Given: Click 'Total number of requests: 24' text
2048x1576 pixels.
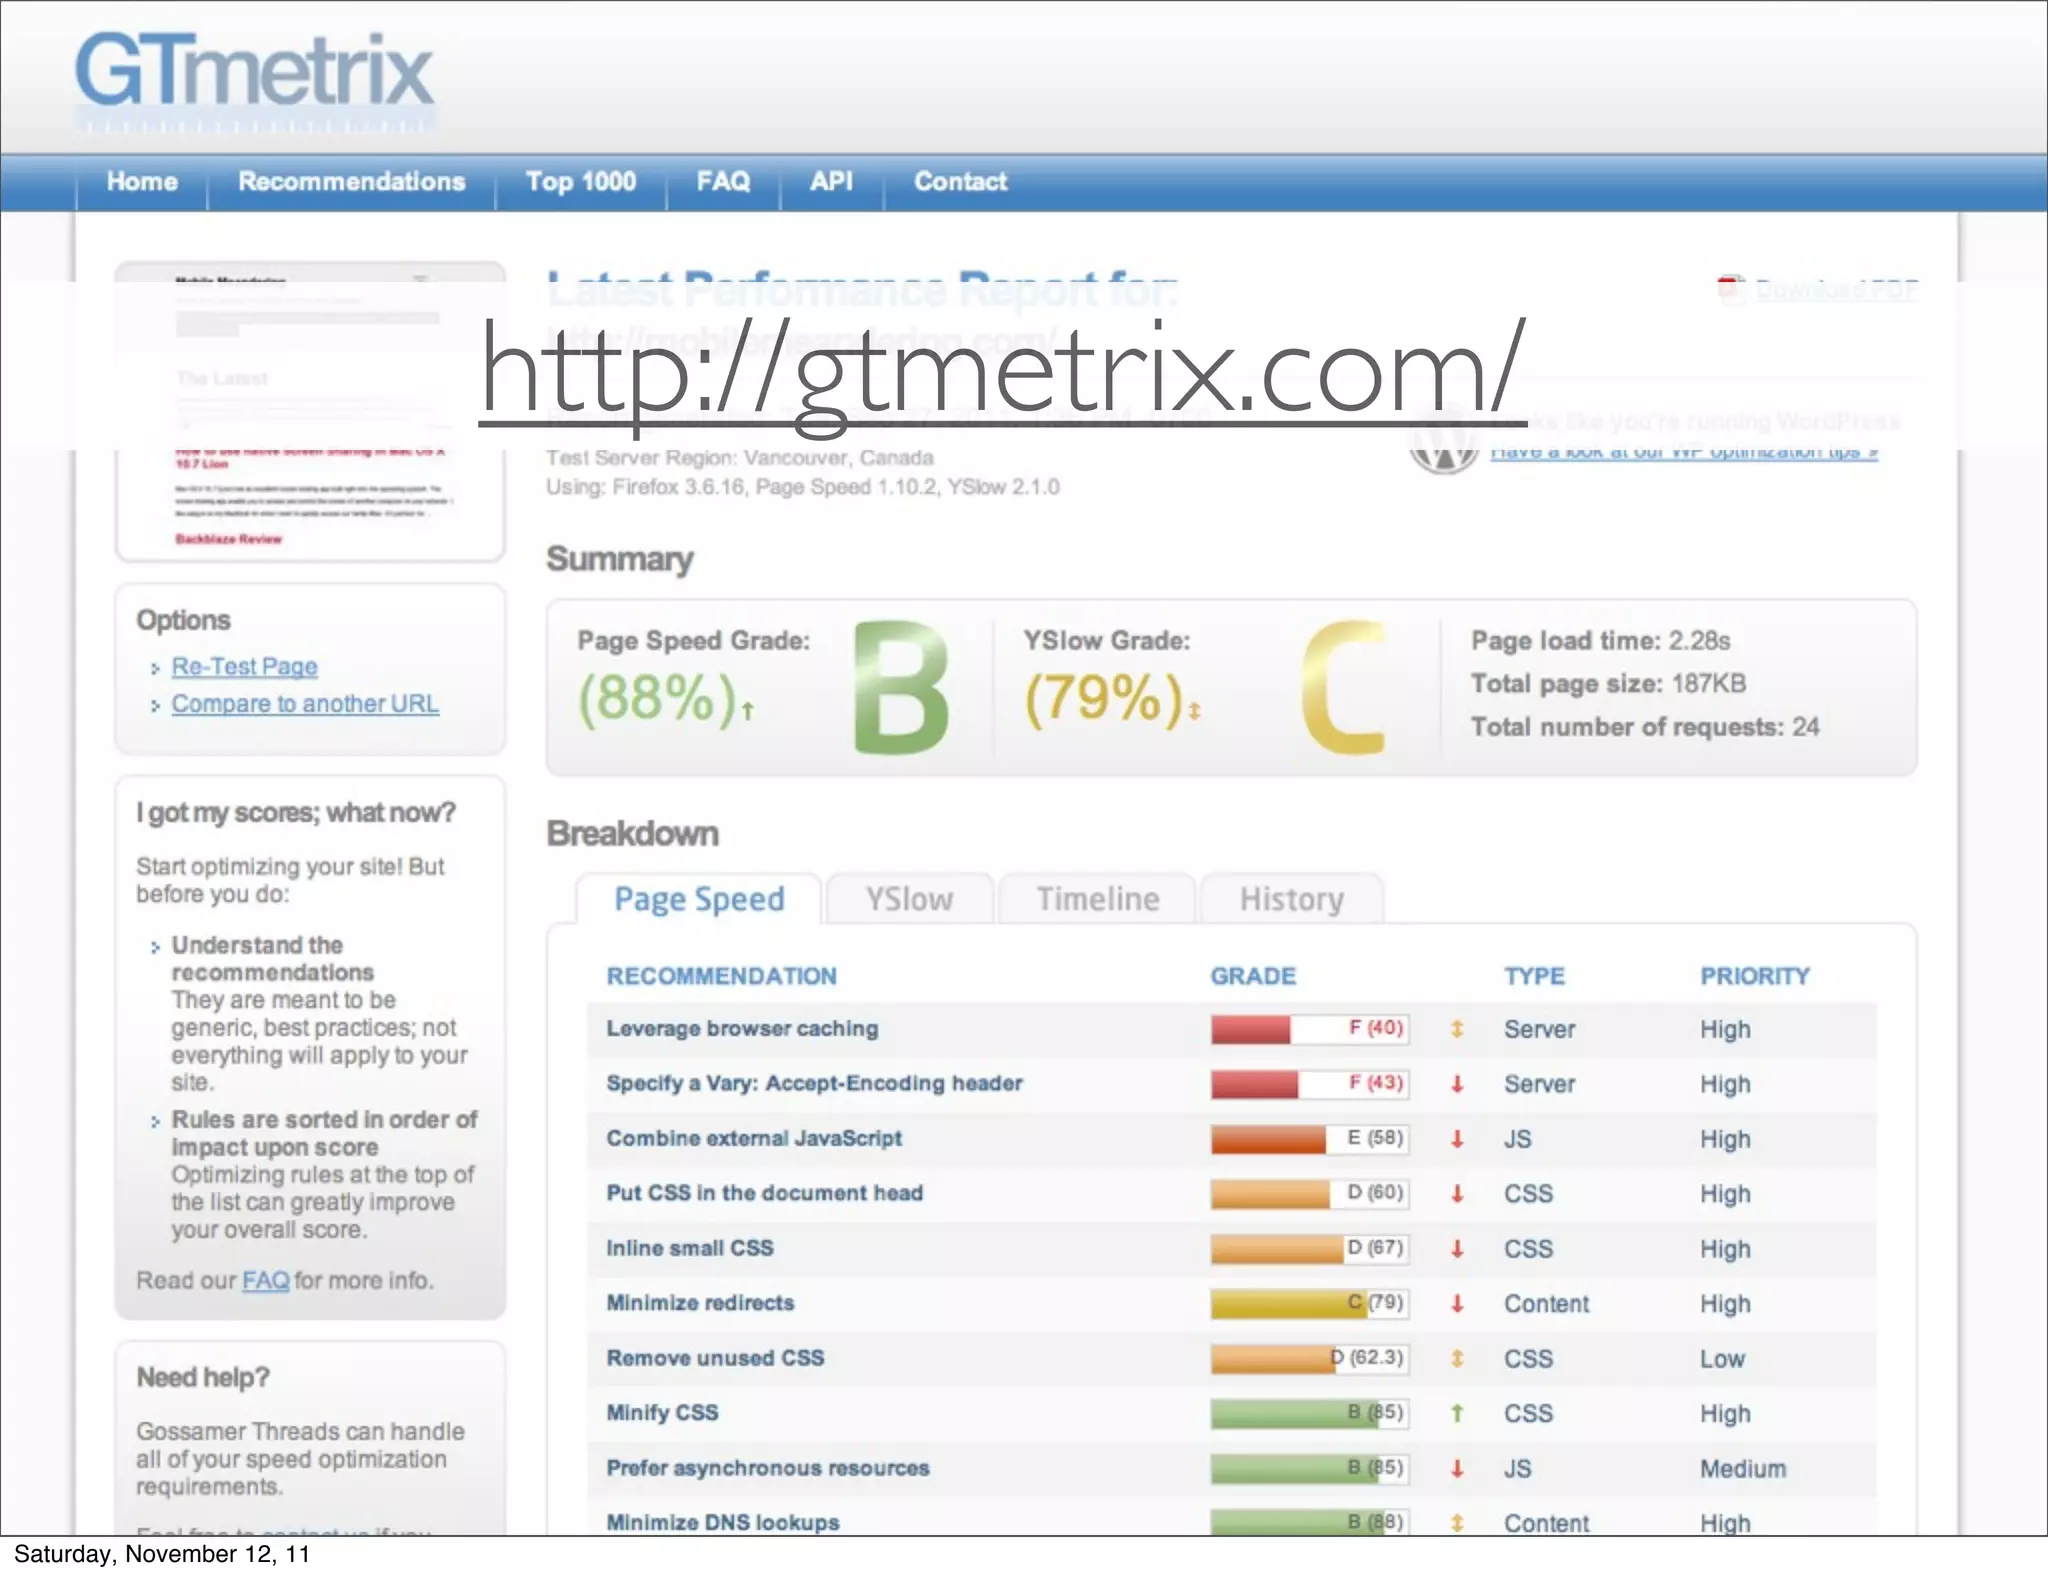Looking at the screenshot, I should [1645, 727].
